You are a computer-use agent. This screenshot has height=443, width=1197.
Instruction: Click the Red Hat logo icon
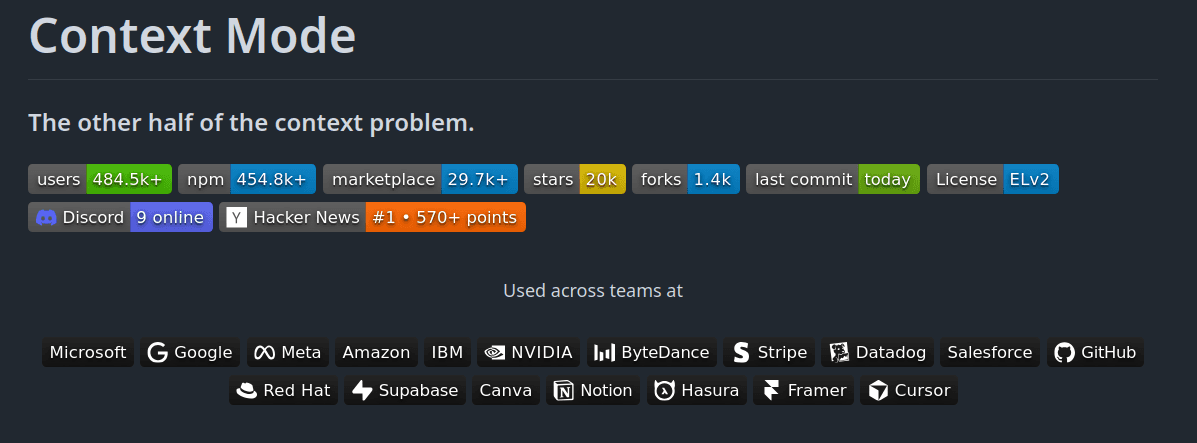tap(247, 391)
